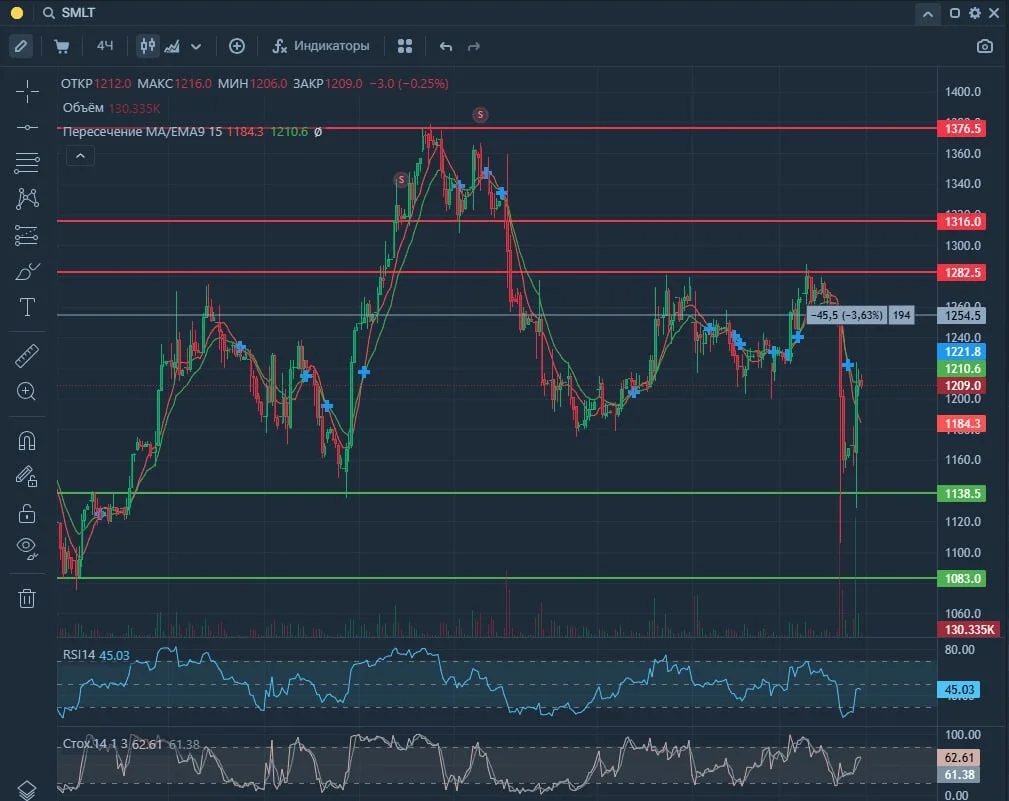The width and height of the screenshot is (1009, 801).
Task: Redo the chart action
Action: pyautogui.click(x=474, y=46)
